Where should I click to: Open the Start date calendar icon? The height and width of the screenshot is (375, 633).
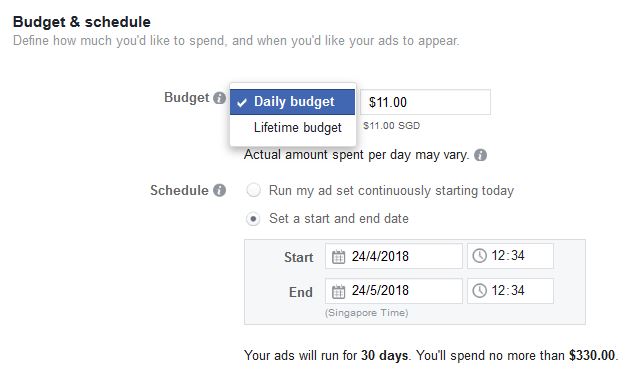(338, 256)
